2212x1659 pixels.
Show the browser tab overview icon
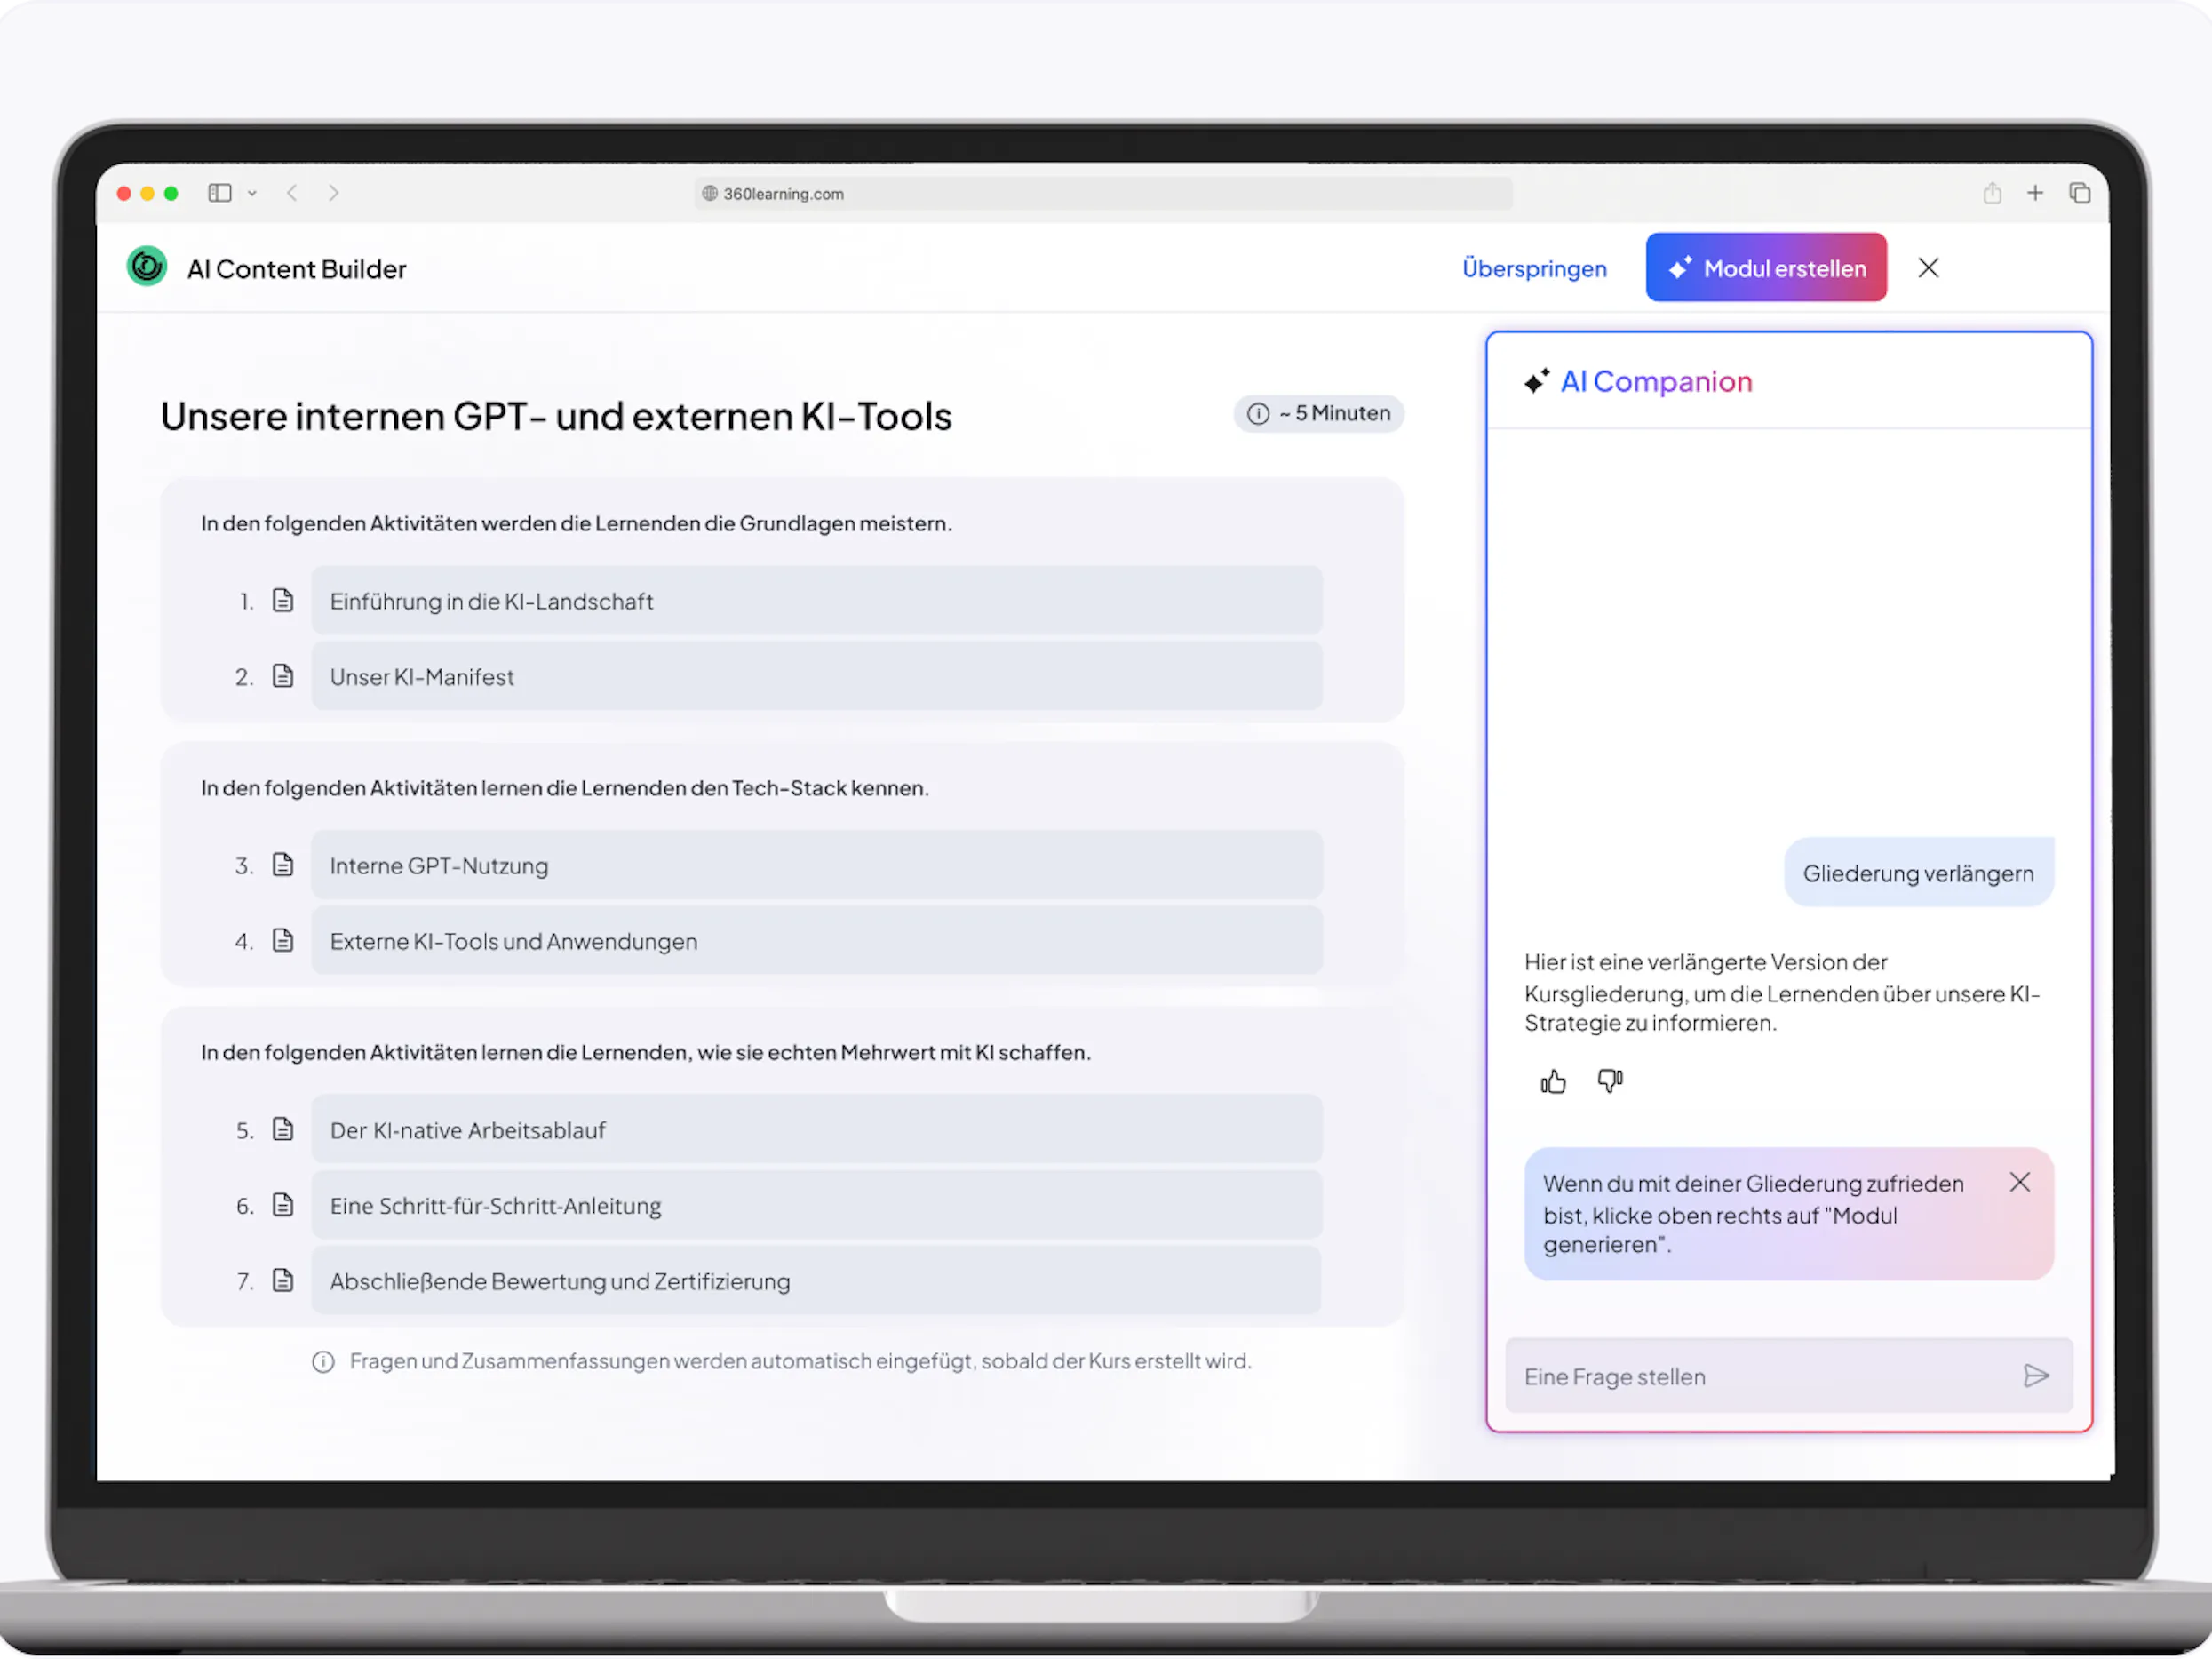(x=2080, y=193)
